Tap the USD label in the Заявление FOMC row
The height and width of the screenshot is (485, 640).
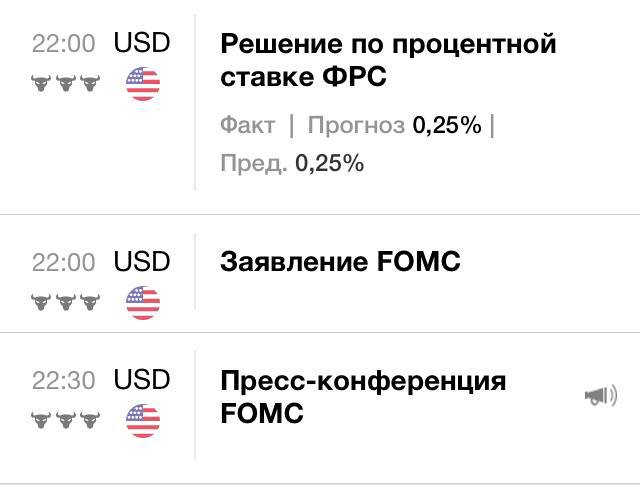point(142,261)
